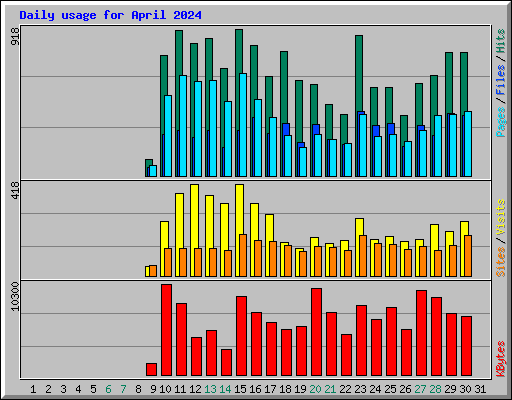Click the cyan Pages bar for day 30

468,144
